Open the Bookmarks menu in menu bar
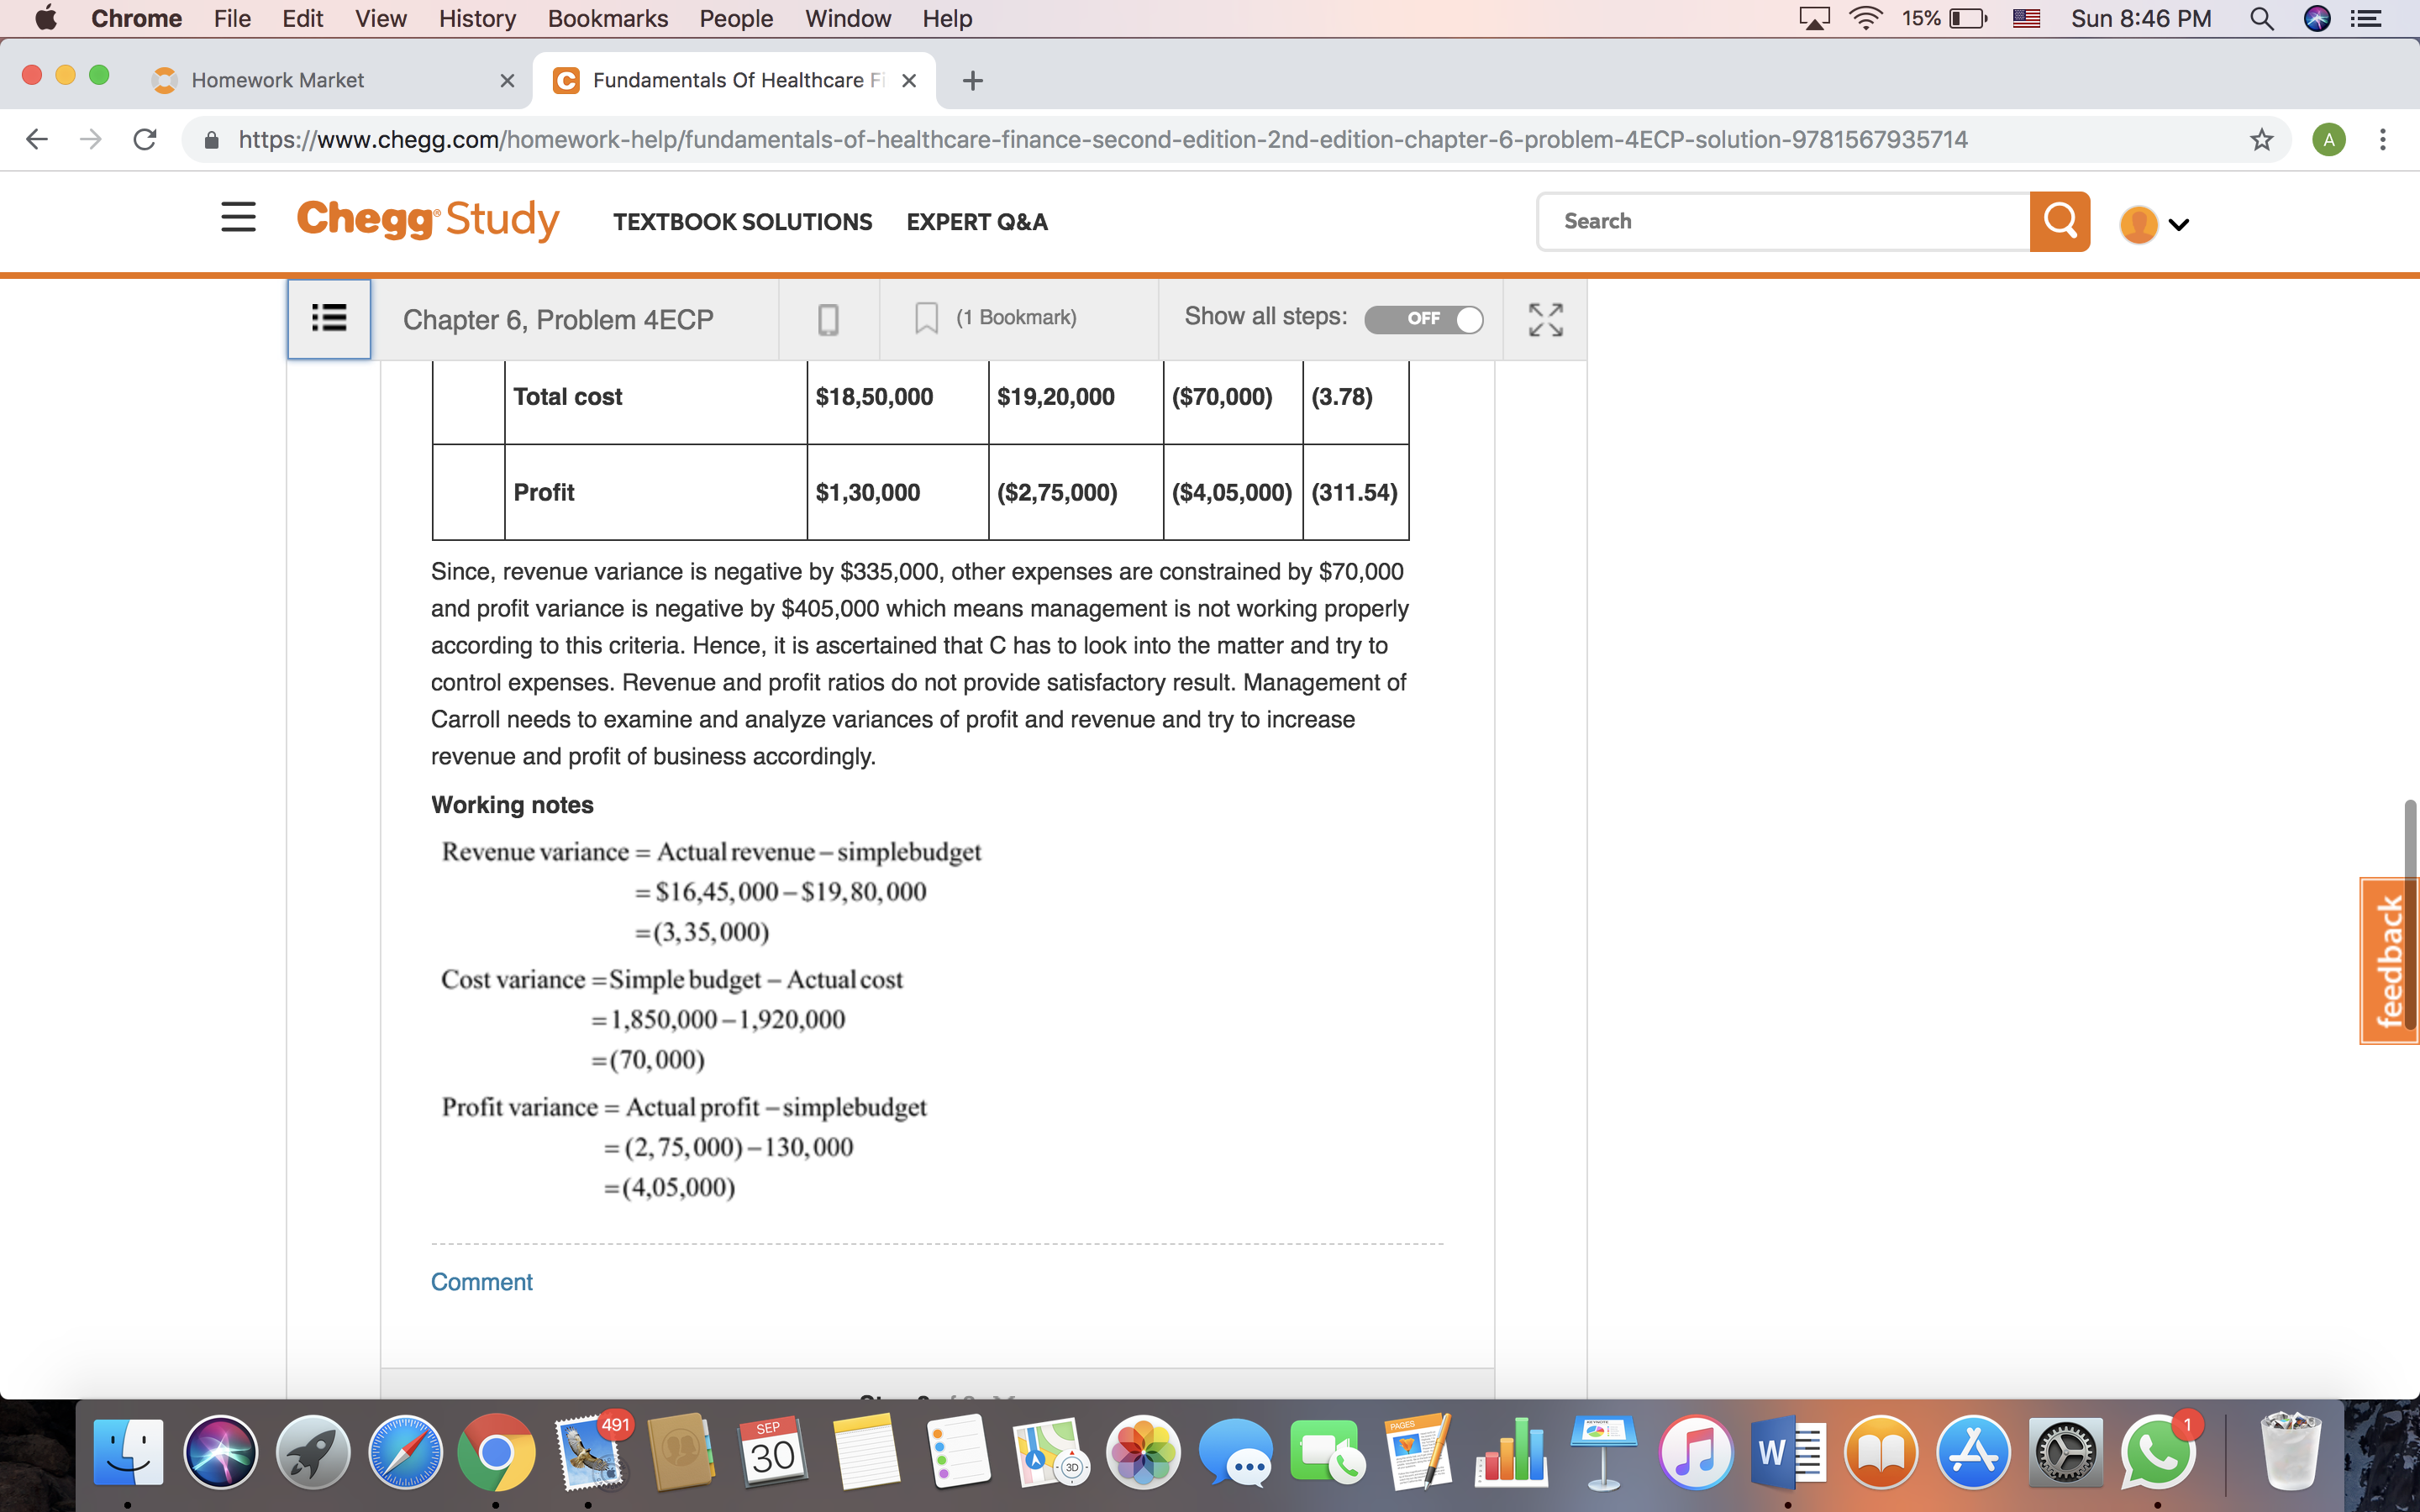The height and width of the screenshot is (1512, 2420). 607,18
